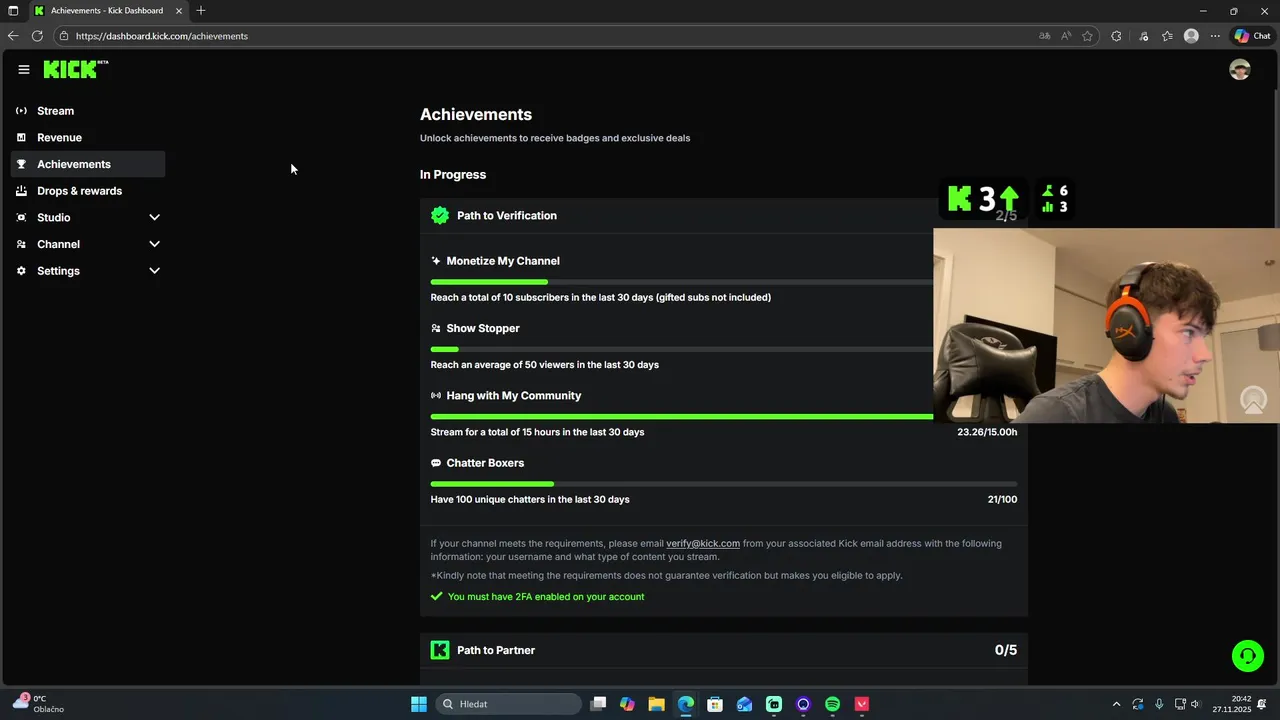Click the Settings gear icon in sidebar
1280x720 pixels.
pyautogui.click(x=21, y=271)
